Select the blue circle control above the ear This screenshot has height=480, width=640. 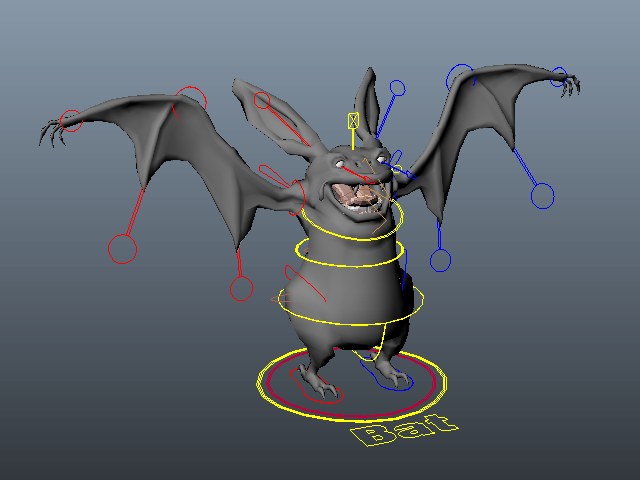pos(397,88)
